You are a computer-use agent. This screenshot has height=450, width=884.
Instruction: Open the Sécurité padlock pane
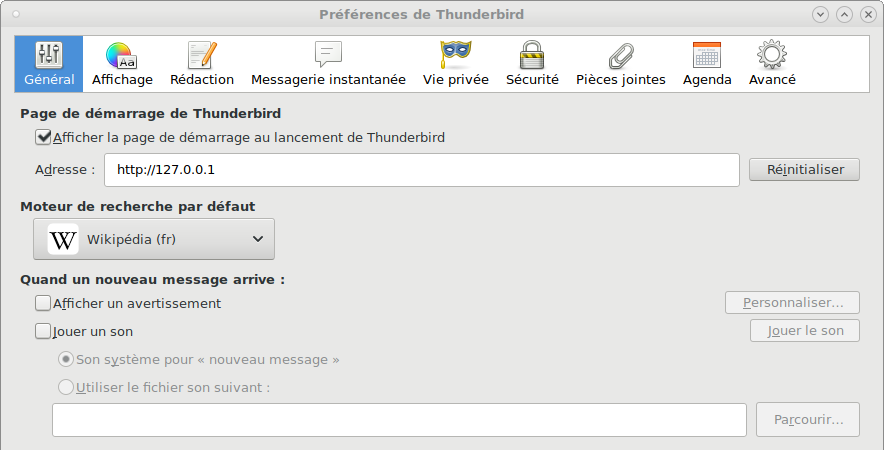(532, 64)
